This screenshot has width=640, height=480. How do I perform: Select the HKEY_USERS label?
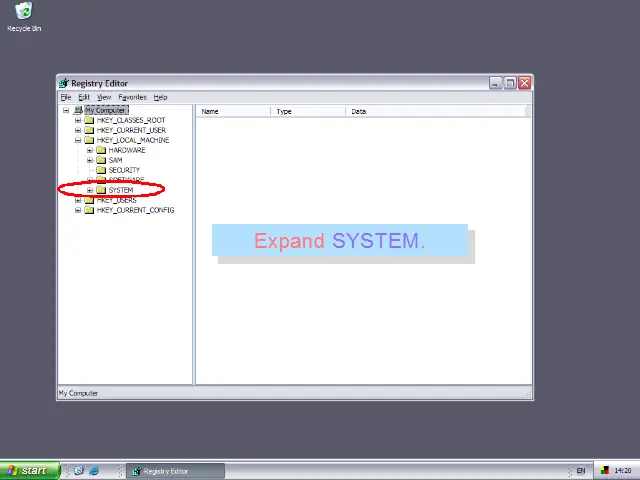tap(117, 200)
